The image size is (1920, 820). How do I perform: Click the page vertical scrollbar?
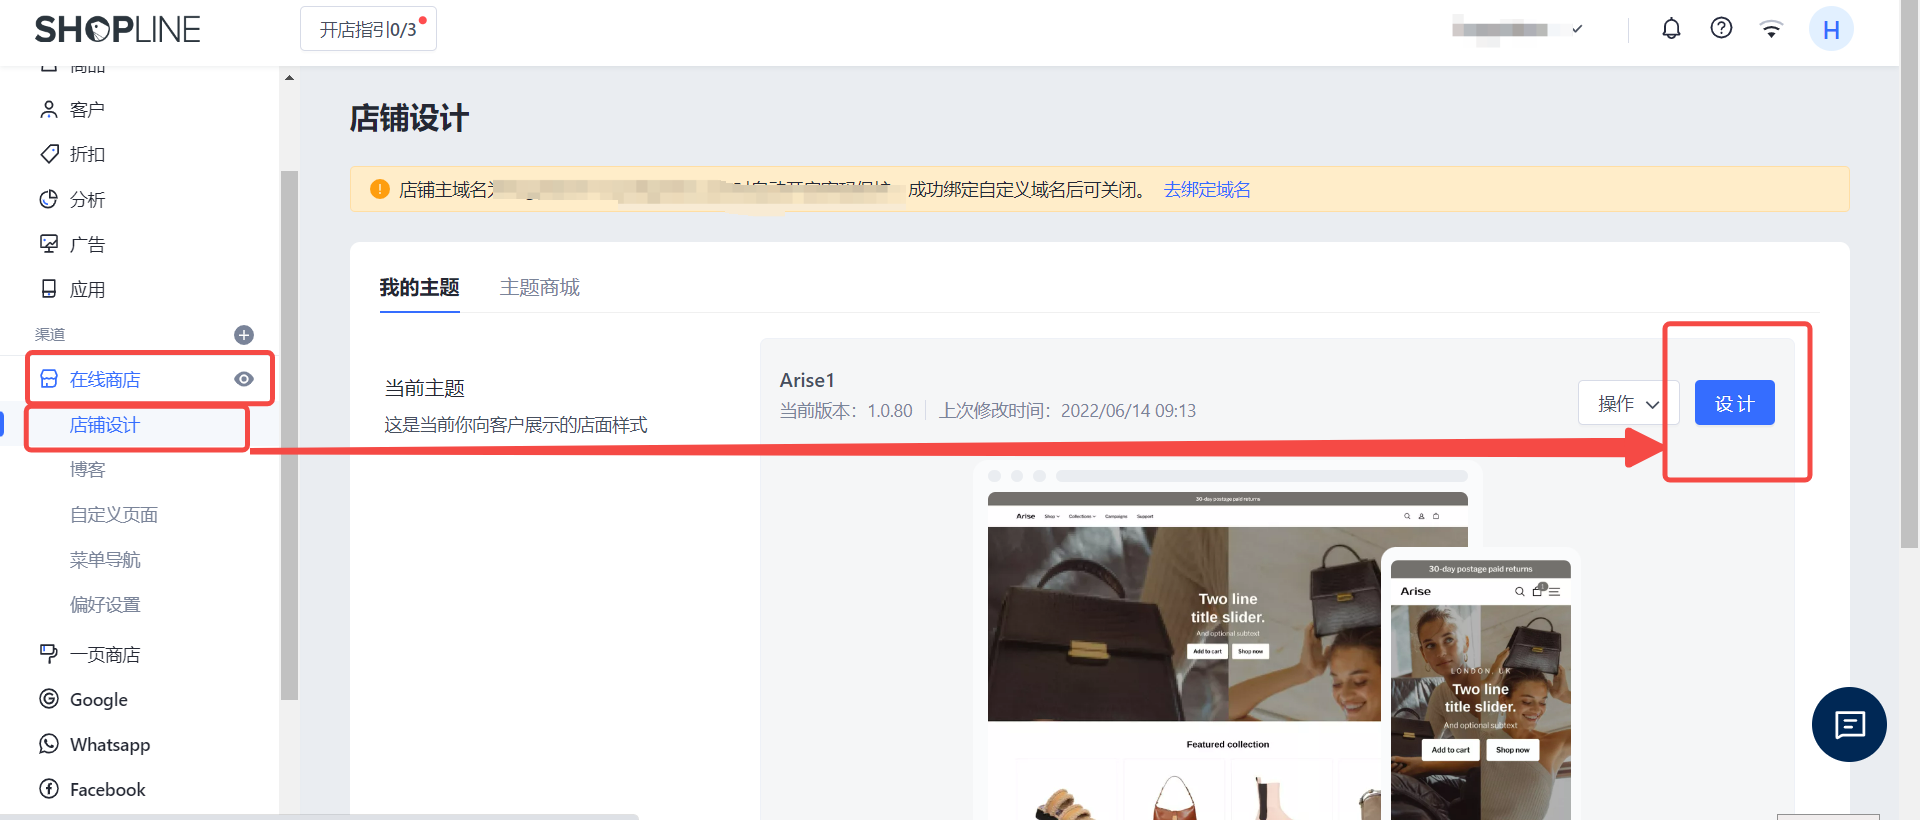click(1909, 274)
